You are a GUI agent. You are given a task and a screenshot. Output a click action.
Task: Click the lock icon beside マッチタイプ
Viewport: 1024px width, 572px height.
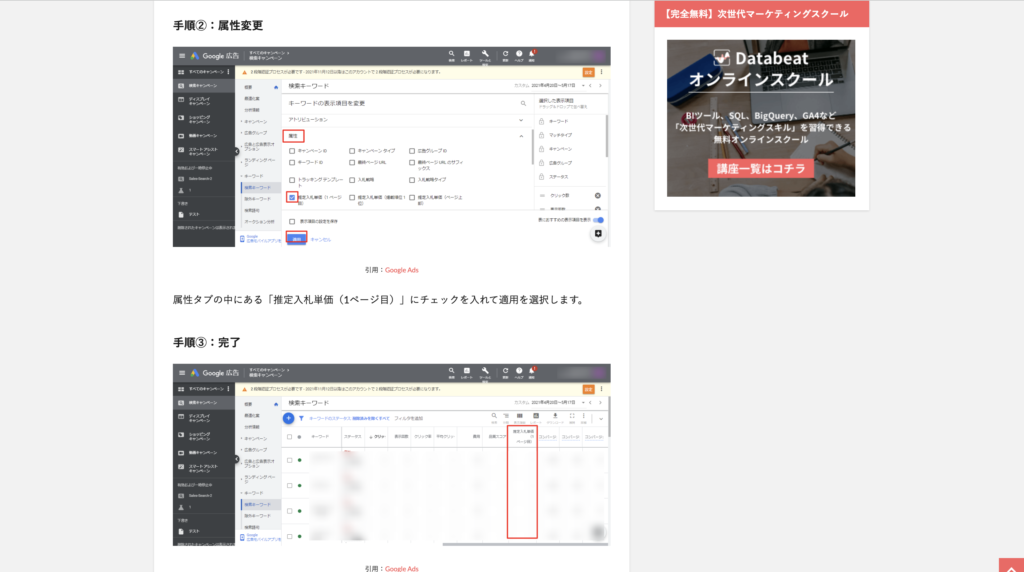click(541, 135)
